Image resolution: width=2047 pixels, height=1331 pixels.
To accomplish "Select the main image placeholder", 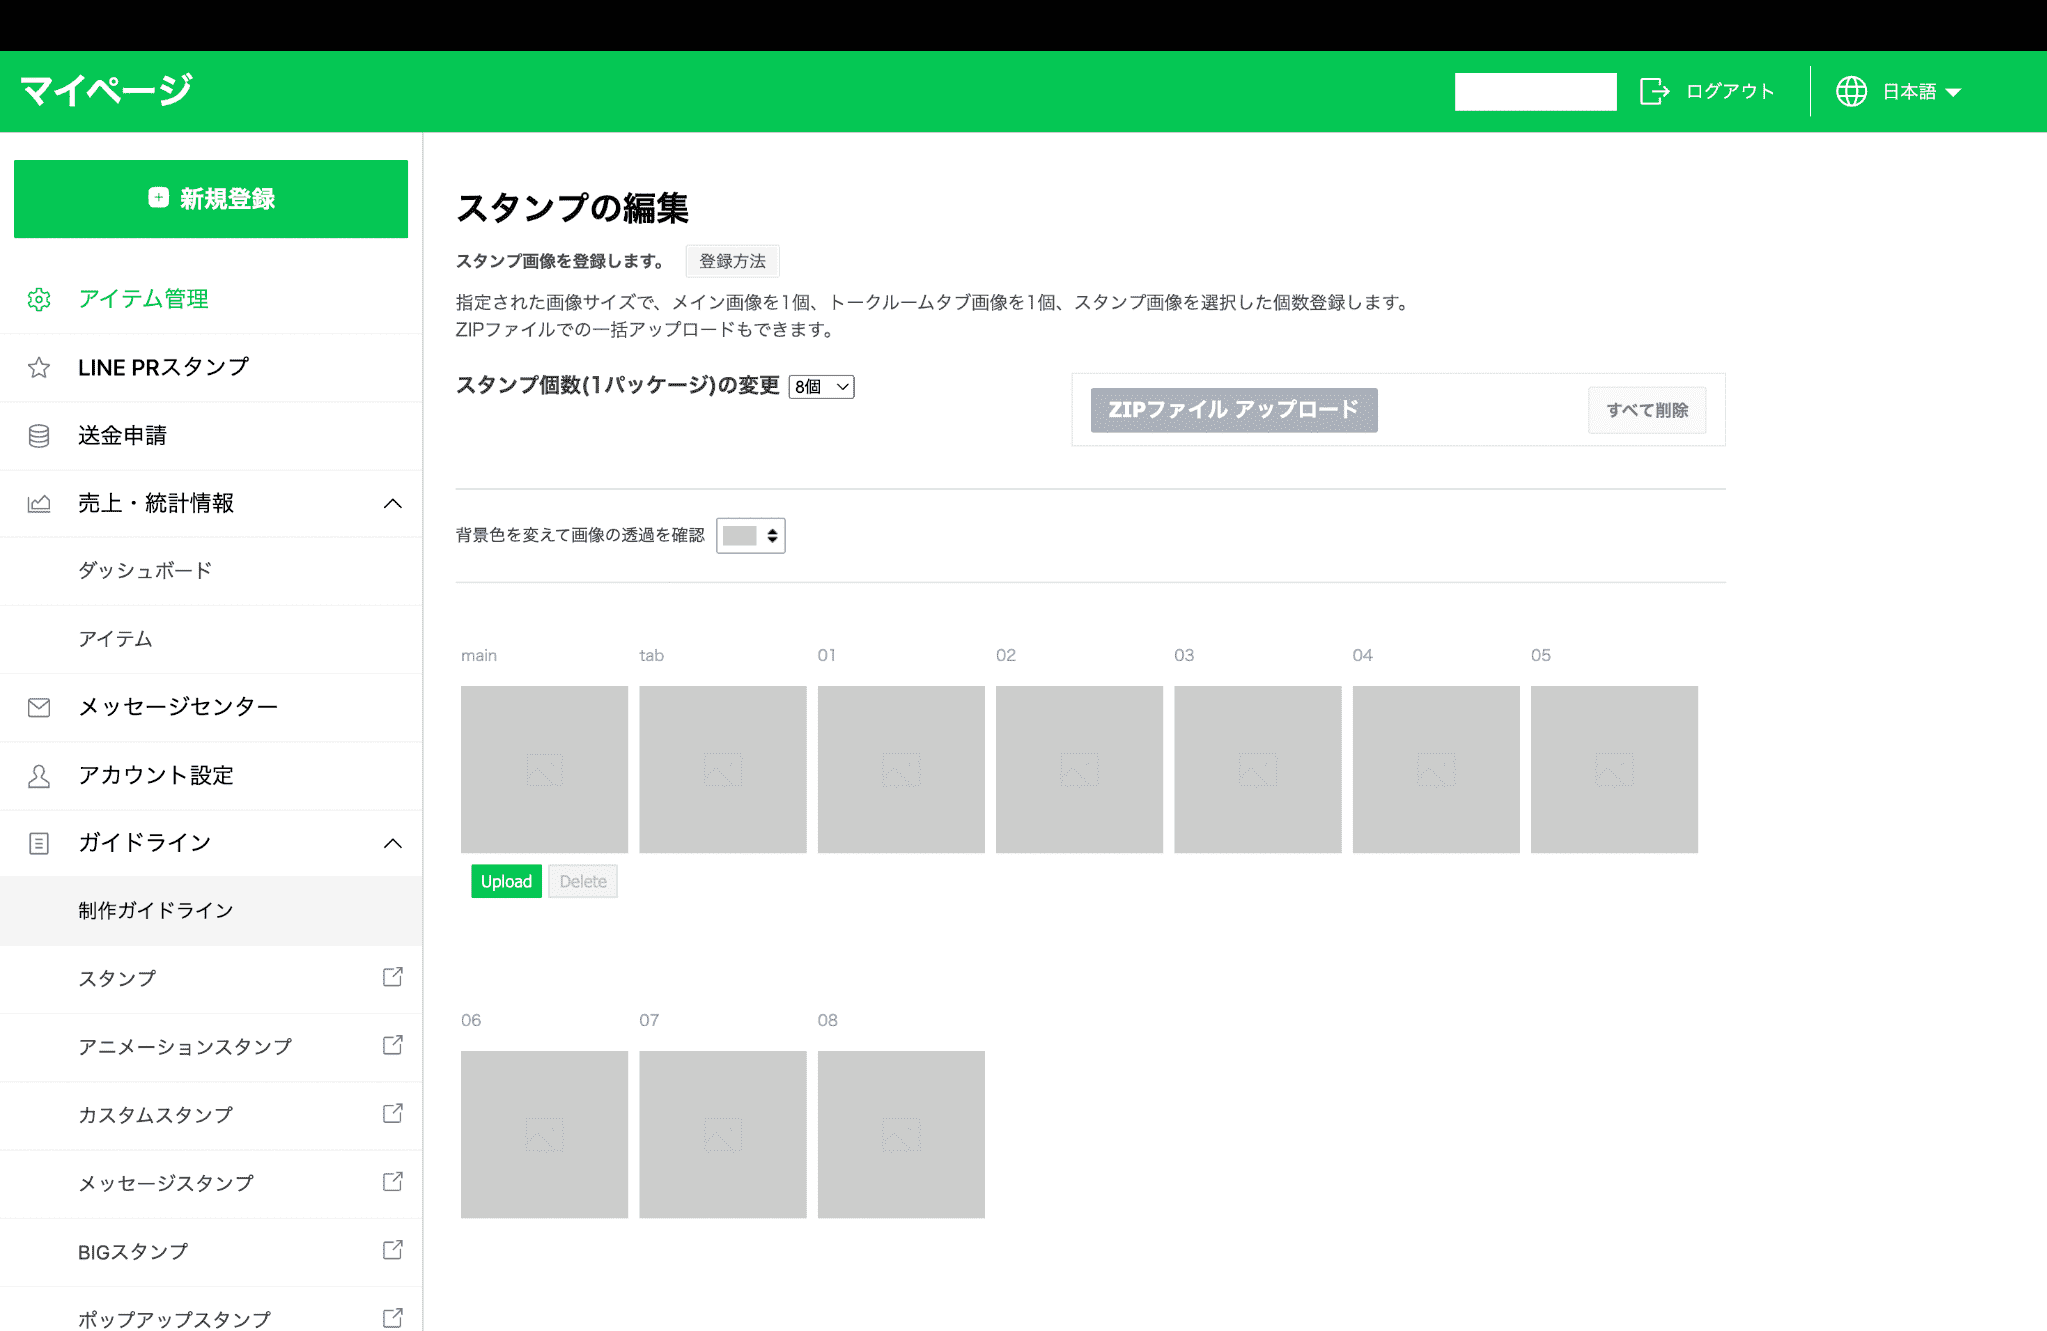I will (544, 769).
